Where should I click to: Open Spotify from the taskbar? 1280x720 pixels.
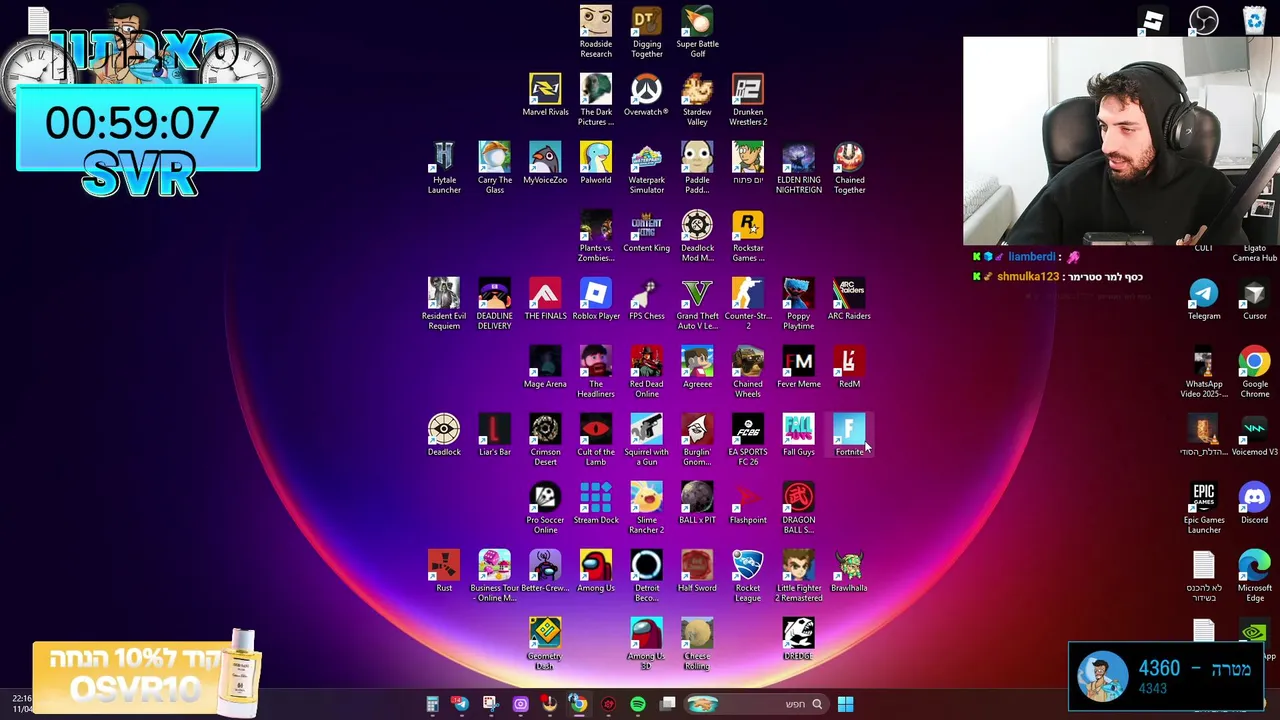tap(638, 704)
